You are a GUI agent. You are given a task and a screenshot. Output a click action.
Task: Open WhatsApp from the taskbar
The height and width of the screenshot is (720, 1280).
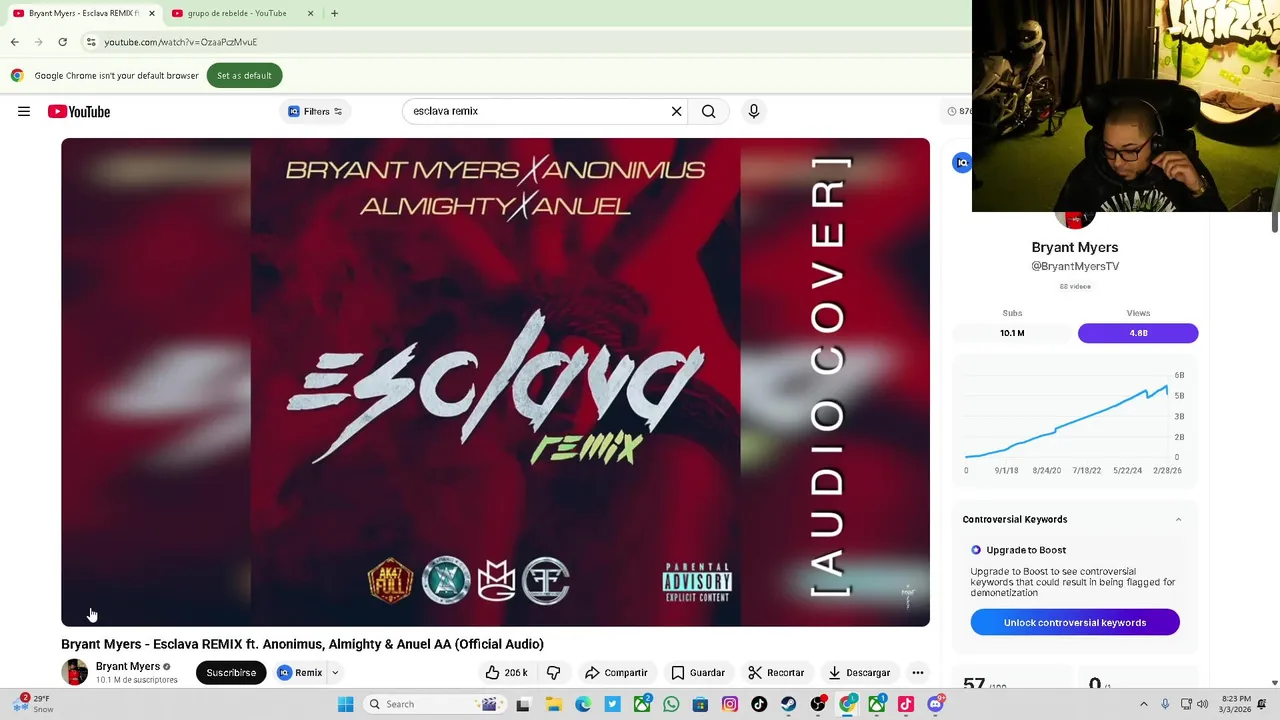(671, 704)
